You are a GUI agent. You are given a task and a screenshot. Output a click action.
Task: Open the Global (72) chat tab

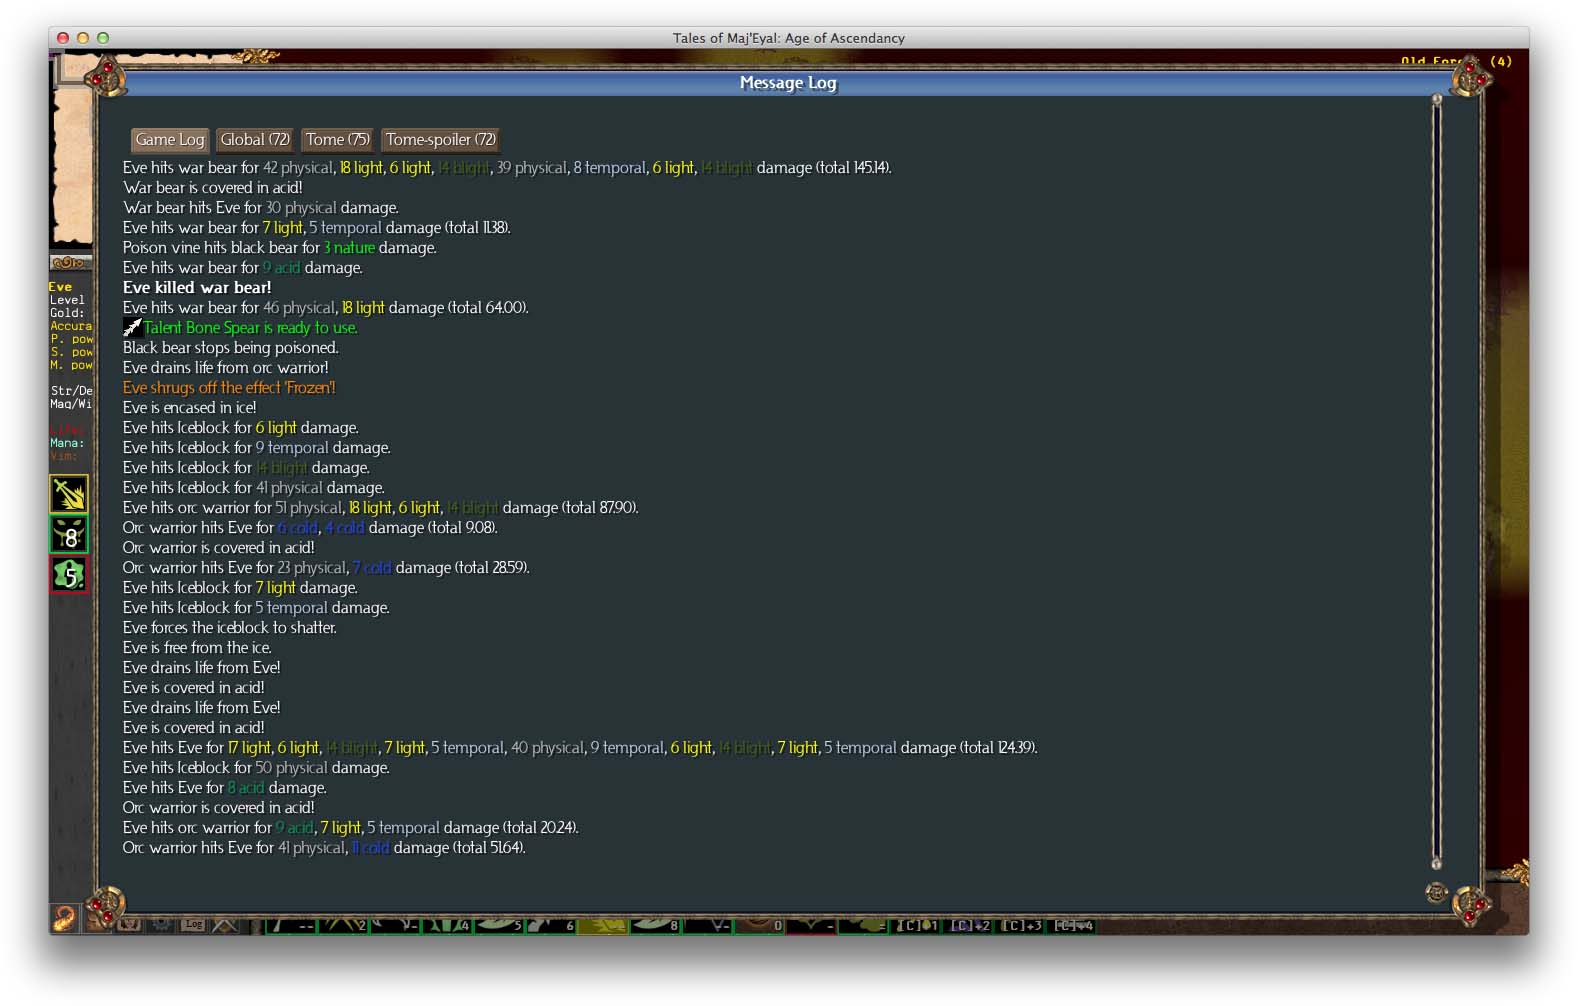point(255,140)
